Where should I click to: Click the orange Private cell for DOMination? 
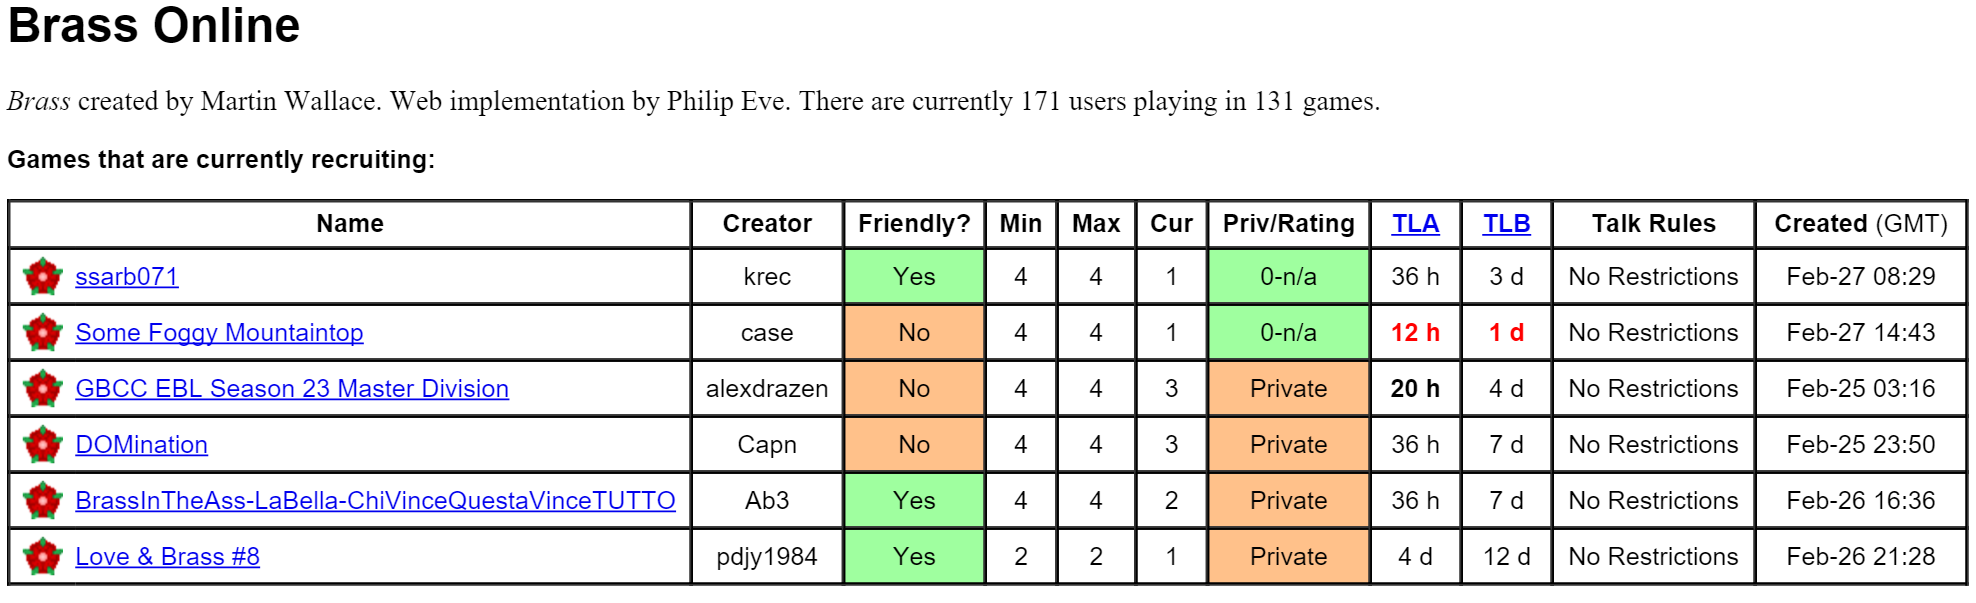1288,445
